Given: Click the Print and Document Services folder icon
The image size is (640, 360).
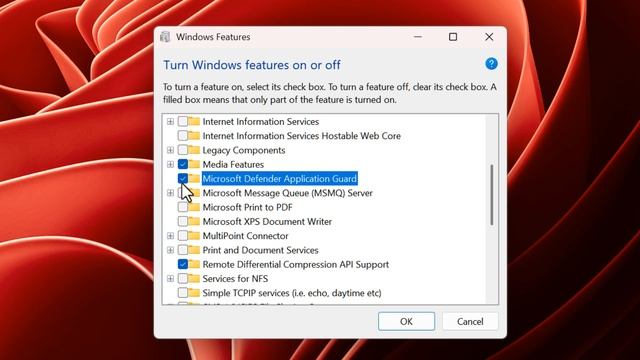Looking at the screenshot, I should pyautogui.click(x=194, y=250).
